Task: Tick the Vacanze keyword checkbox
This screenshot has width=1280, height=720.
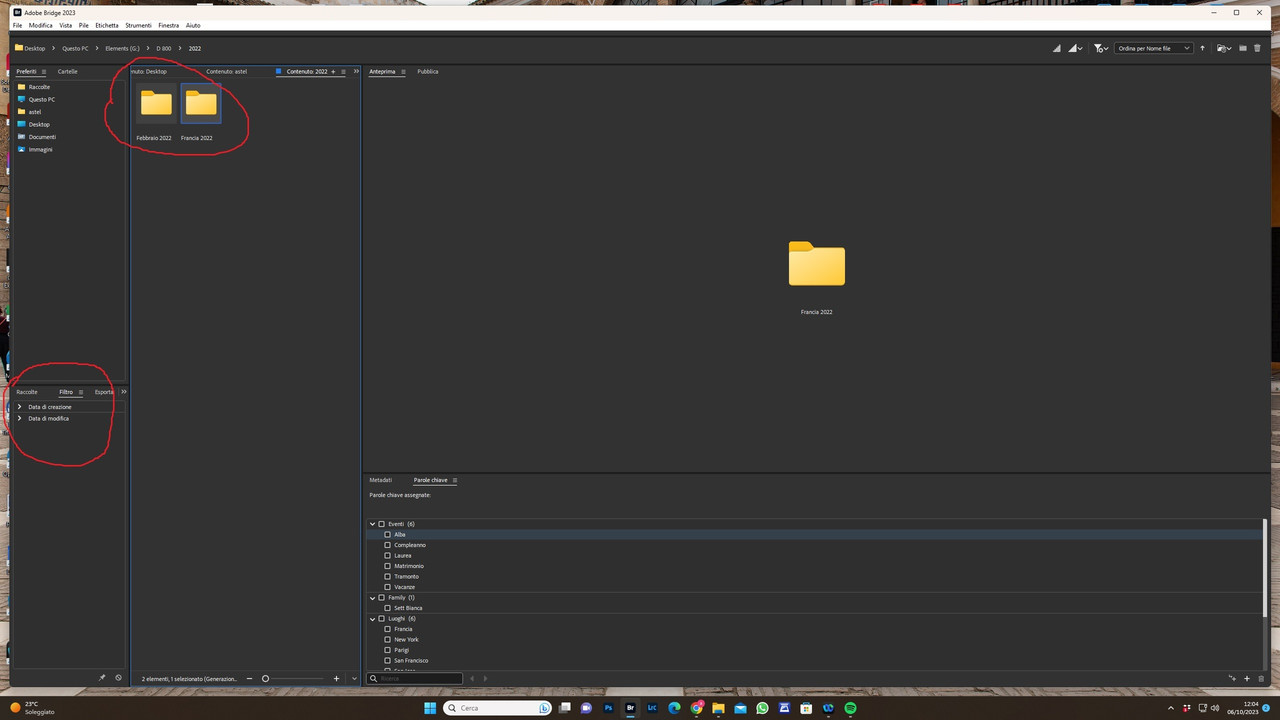Action: [388, 587]
